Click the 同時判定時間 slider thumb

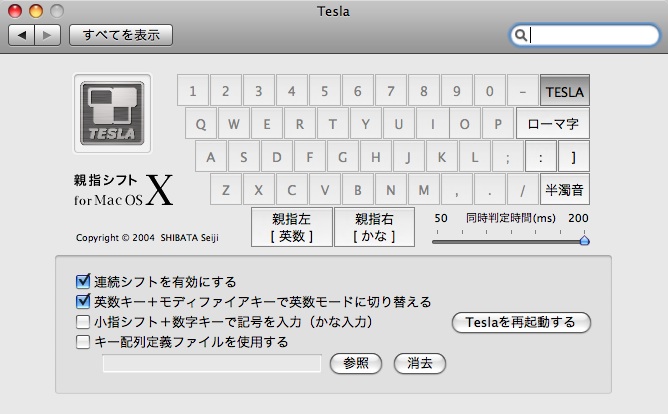pos(584,241)
